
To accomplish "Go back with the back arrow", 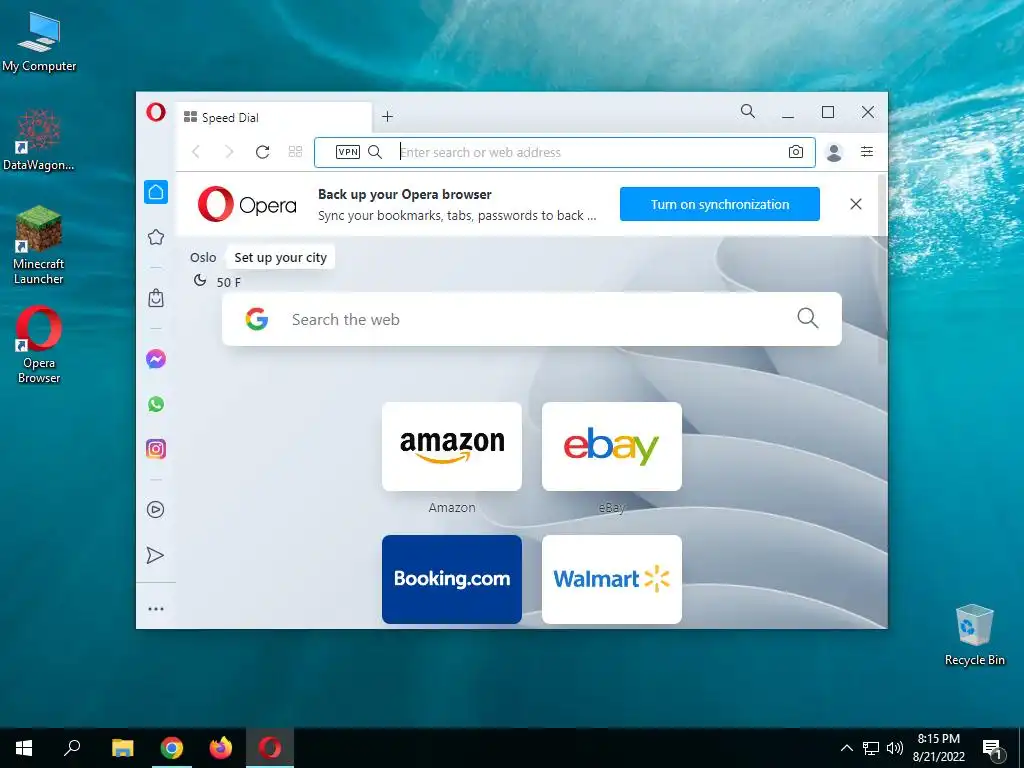I will pos(196,152).
